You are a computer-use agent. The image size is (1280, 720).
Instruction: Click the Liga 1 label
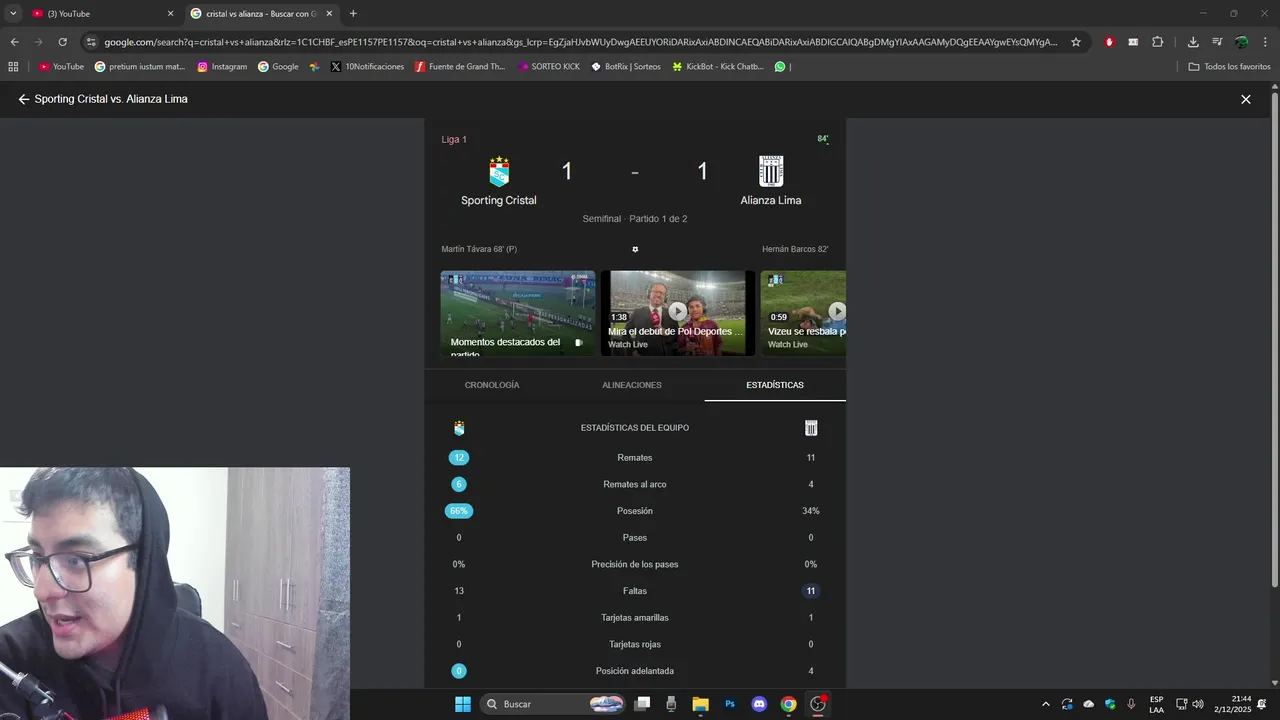coord(454,139)
